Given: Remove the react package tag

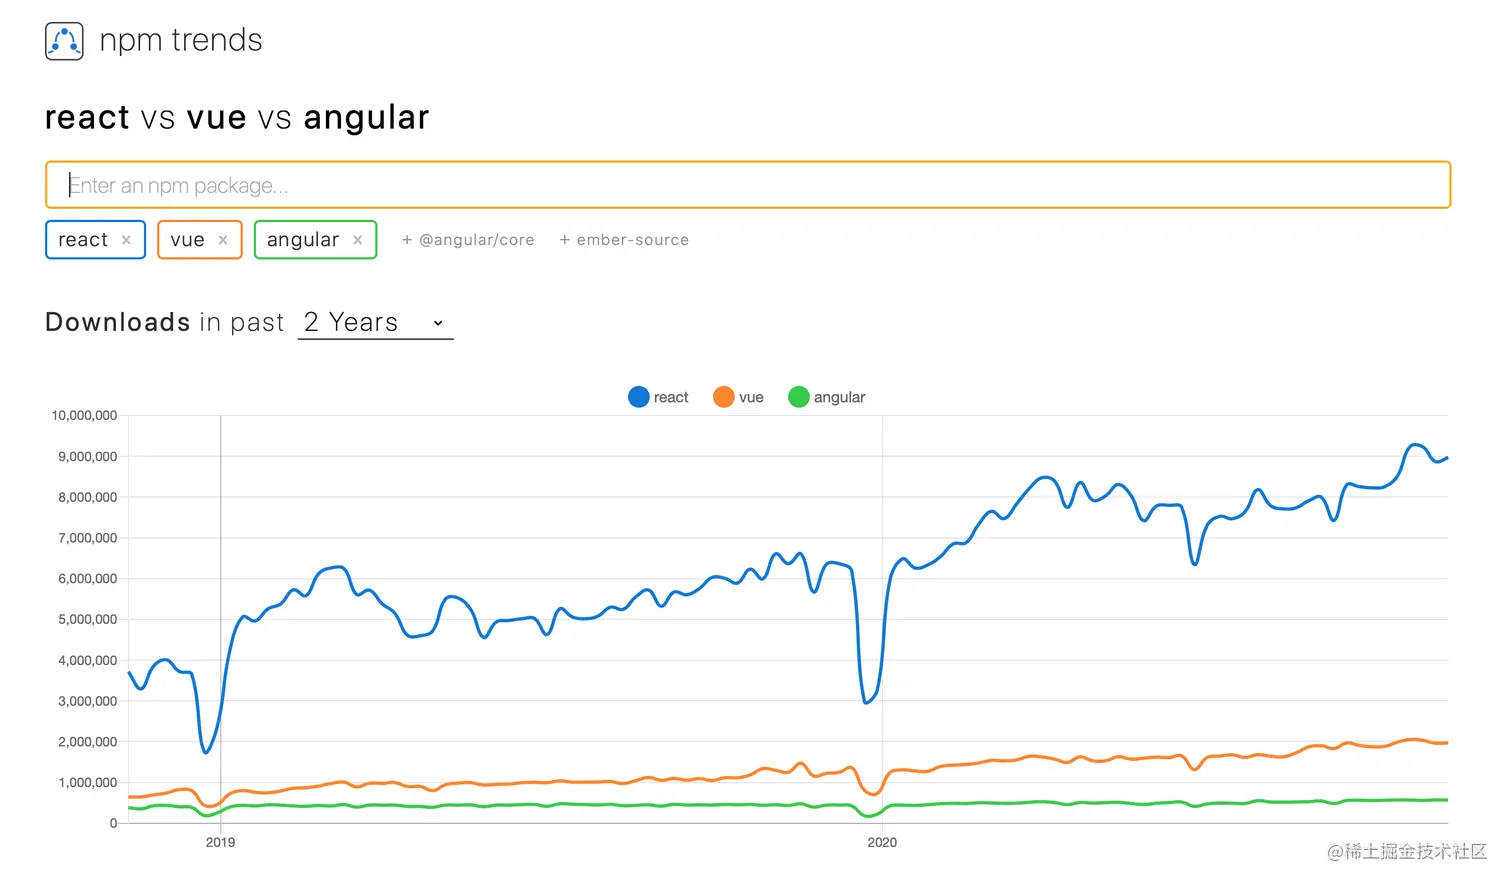Looking at the screenshot, I should pos(126,240).
